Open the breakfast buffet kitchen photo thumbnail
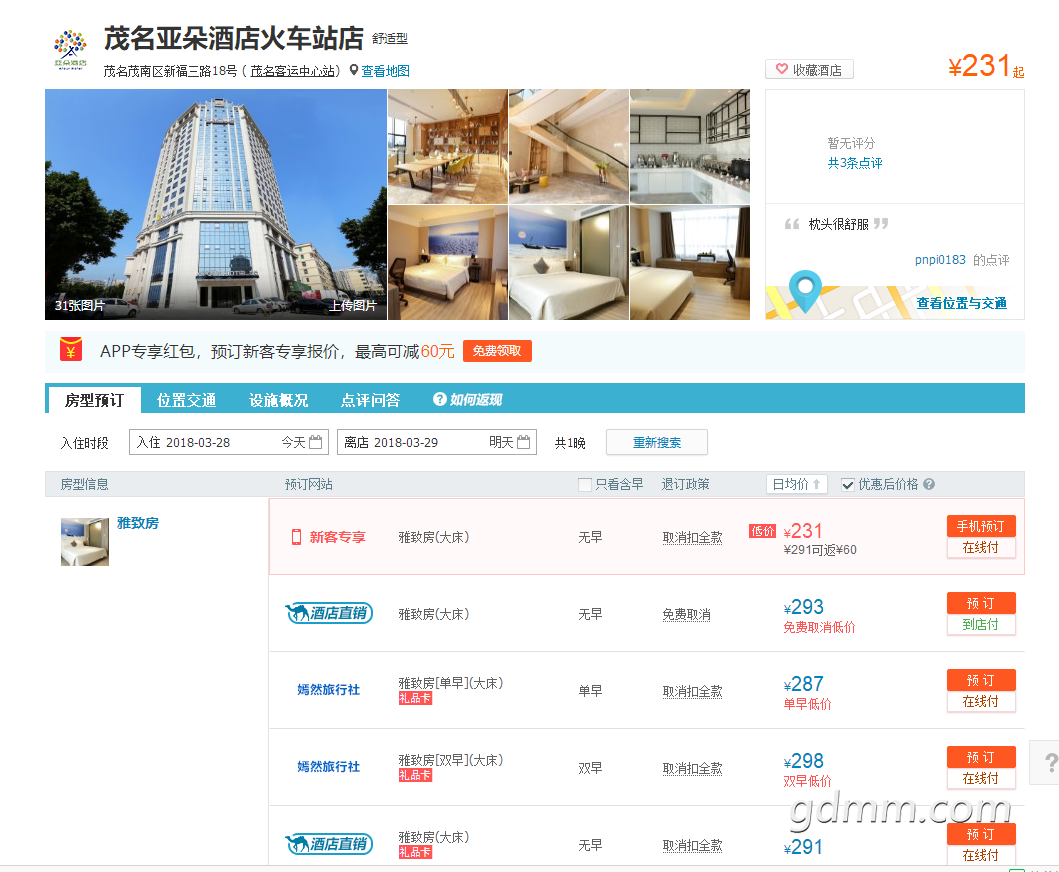 (690, 147)
